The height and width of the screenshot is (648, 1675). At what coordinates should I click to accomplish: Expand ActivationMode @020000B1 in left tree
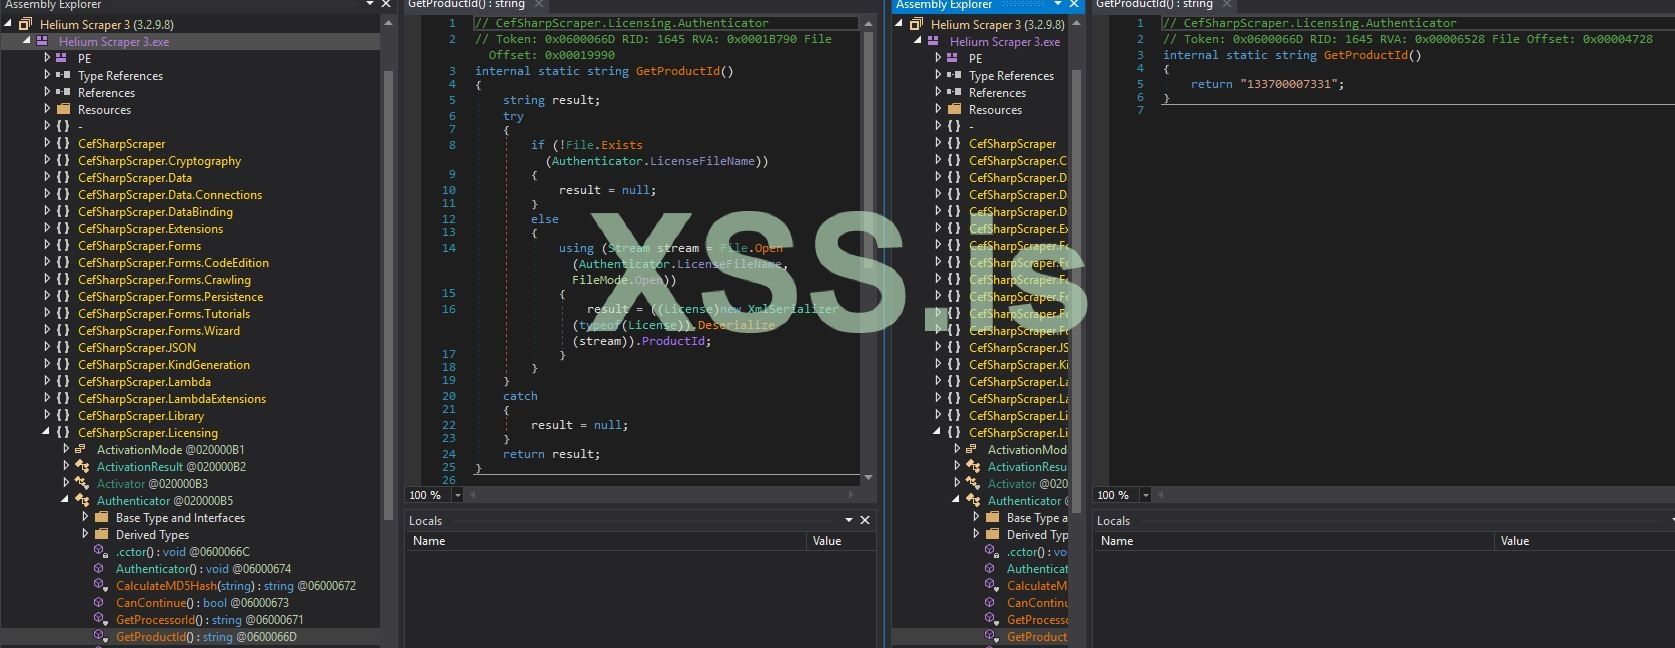point(66,449)
